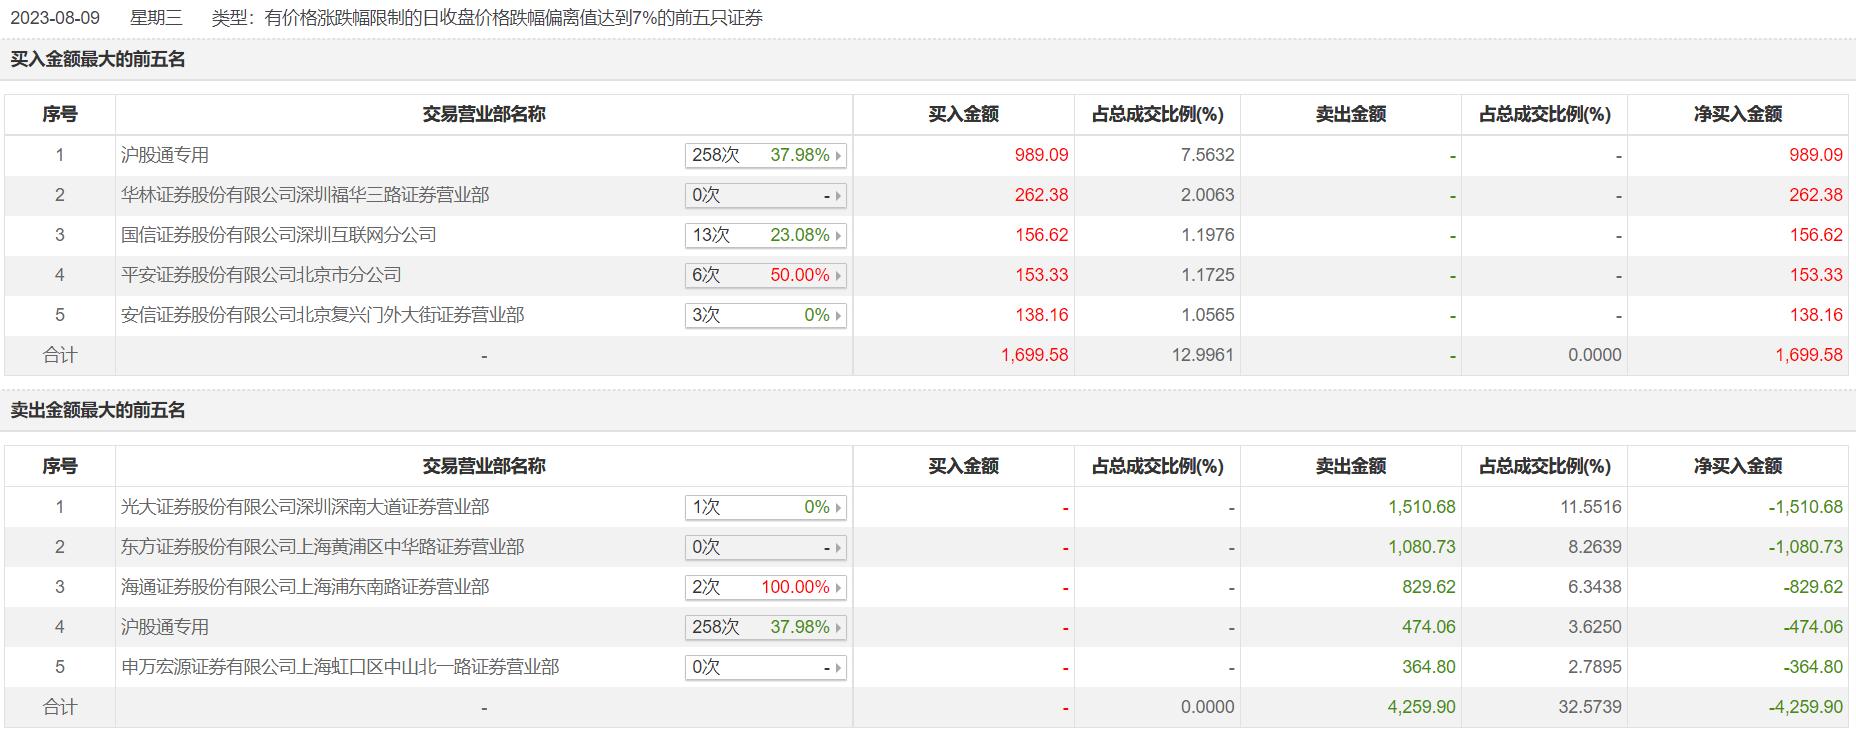1856x731 pixels.
Task: Expand 沪股通专用 258次 stats box in buy table
Action: coord(766,155)
